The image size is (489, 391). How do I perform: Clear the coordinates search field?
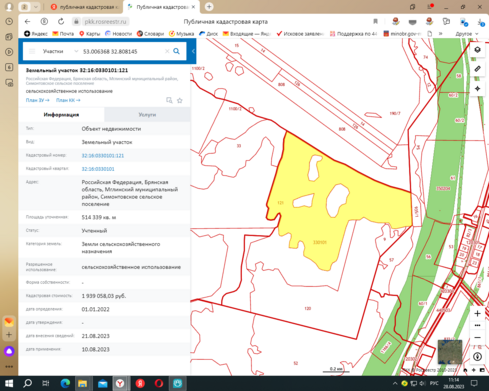click(x=167, y=51)
